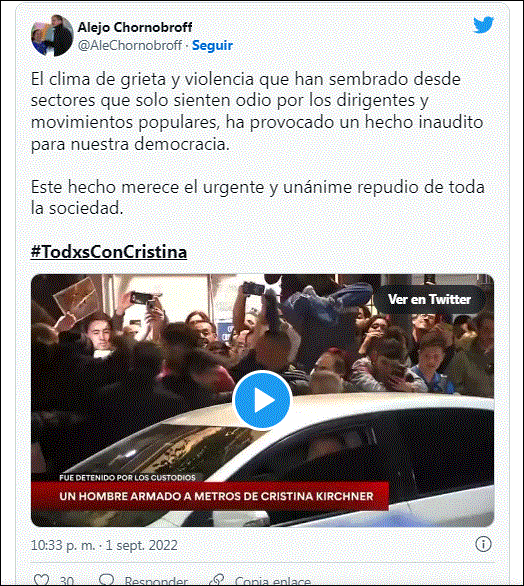Follow the account via Seguir
The image size is (524, 586).
[x=212, y=46]
